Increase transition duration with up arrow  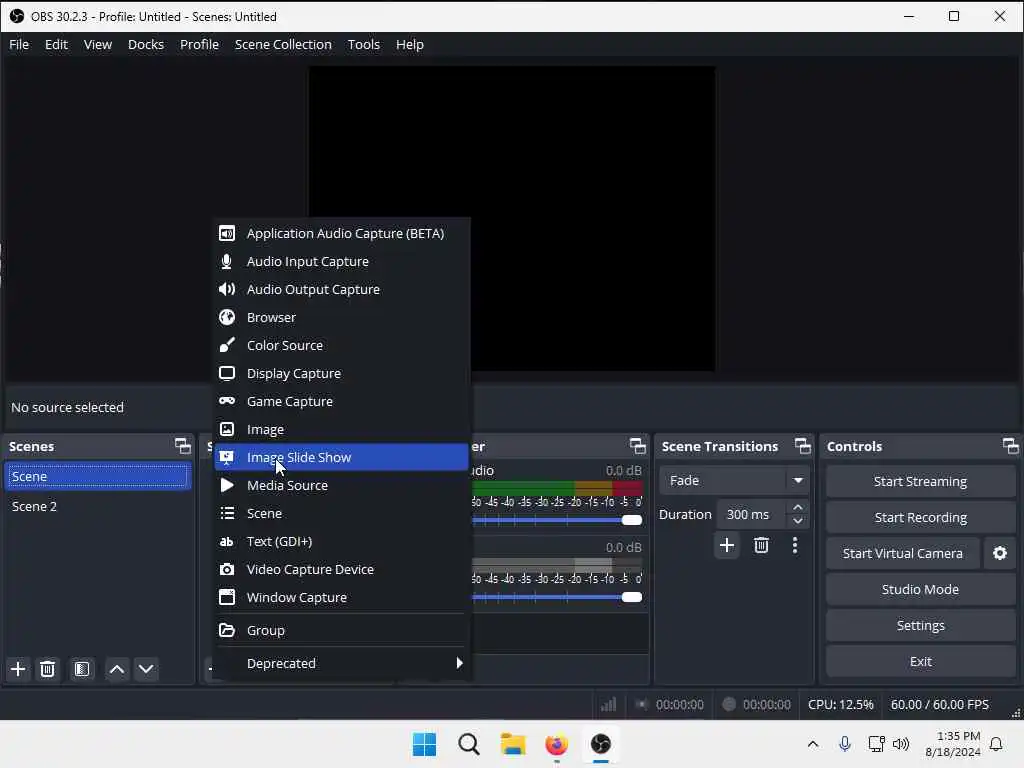tap(797, 508)
